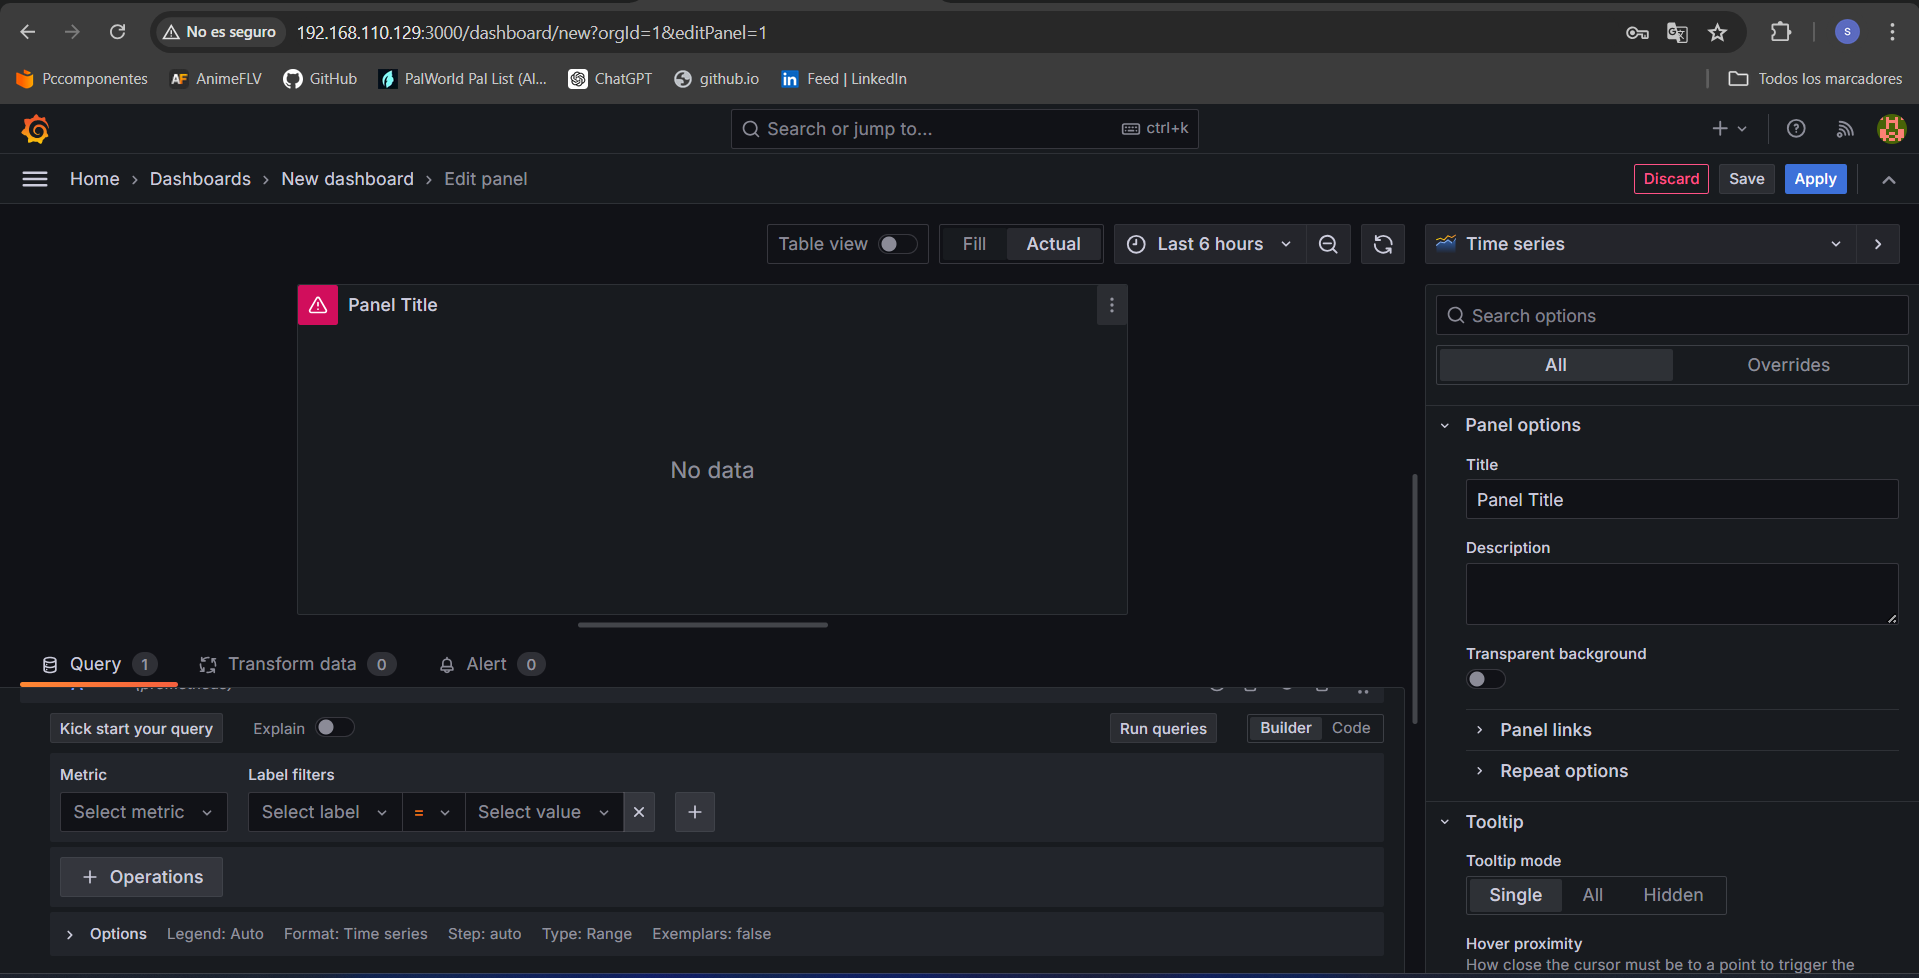This screenshot has width=1919, height=978.
Task: Expand the Panel links section
Action: [x=1545, y=730]
